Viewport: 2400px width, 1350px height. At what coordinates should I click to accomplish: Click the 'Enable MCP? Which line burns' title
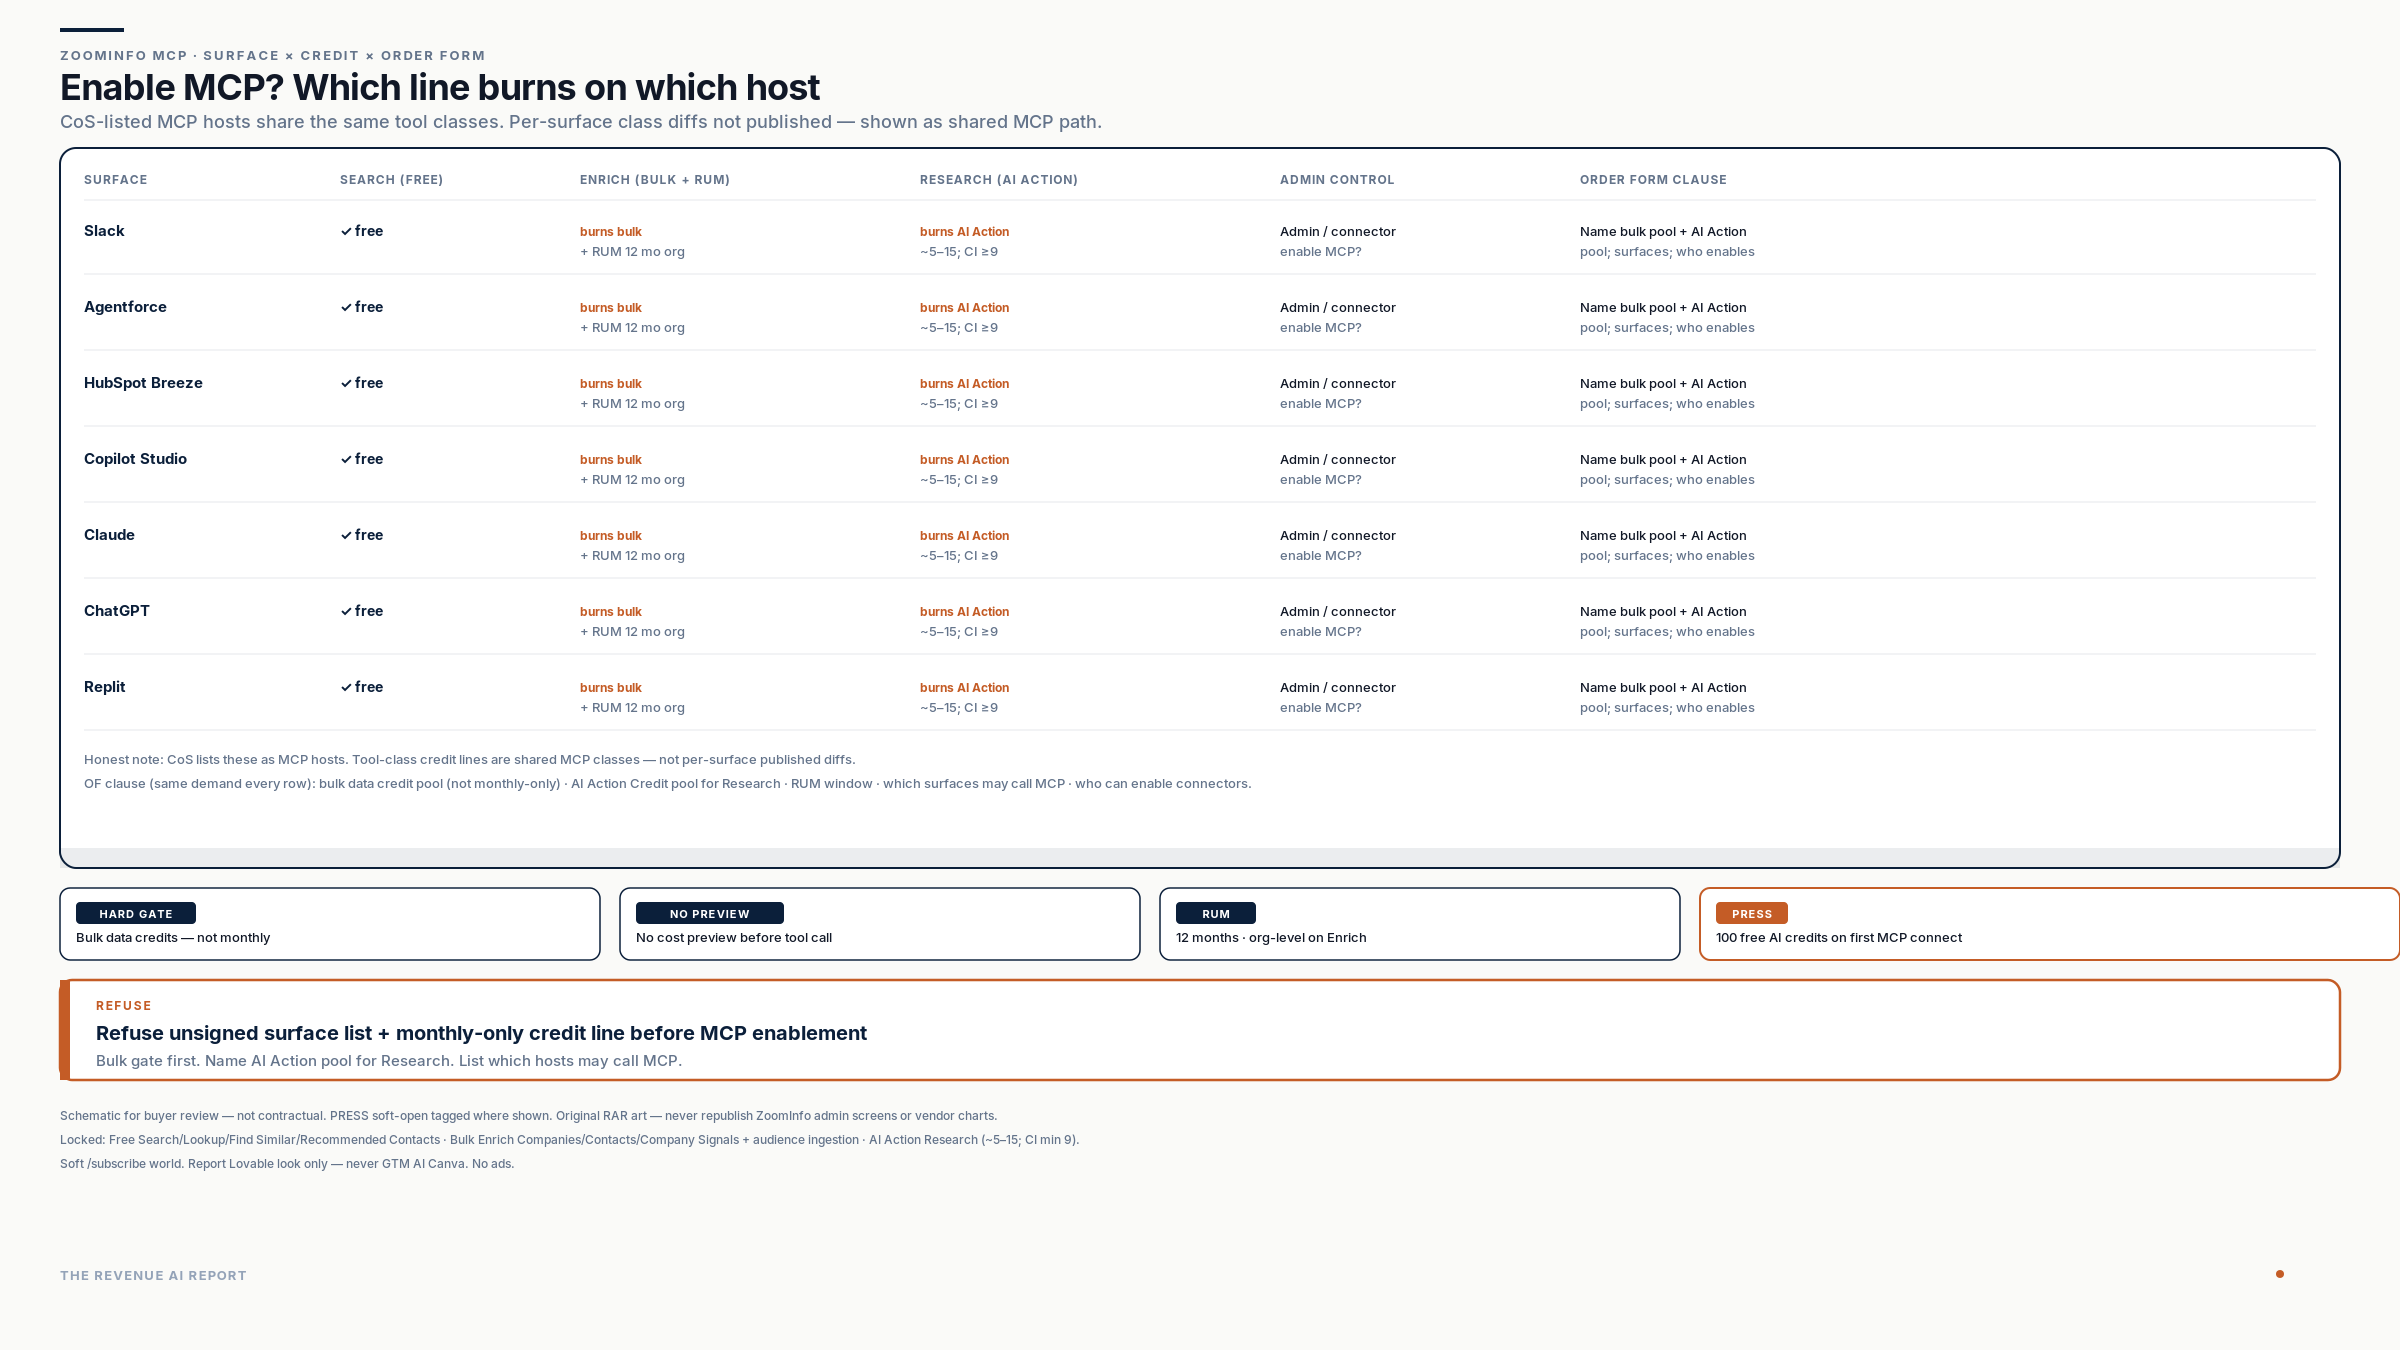(x=440, y=88)
